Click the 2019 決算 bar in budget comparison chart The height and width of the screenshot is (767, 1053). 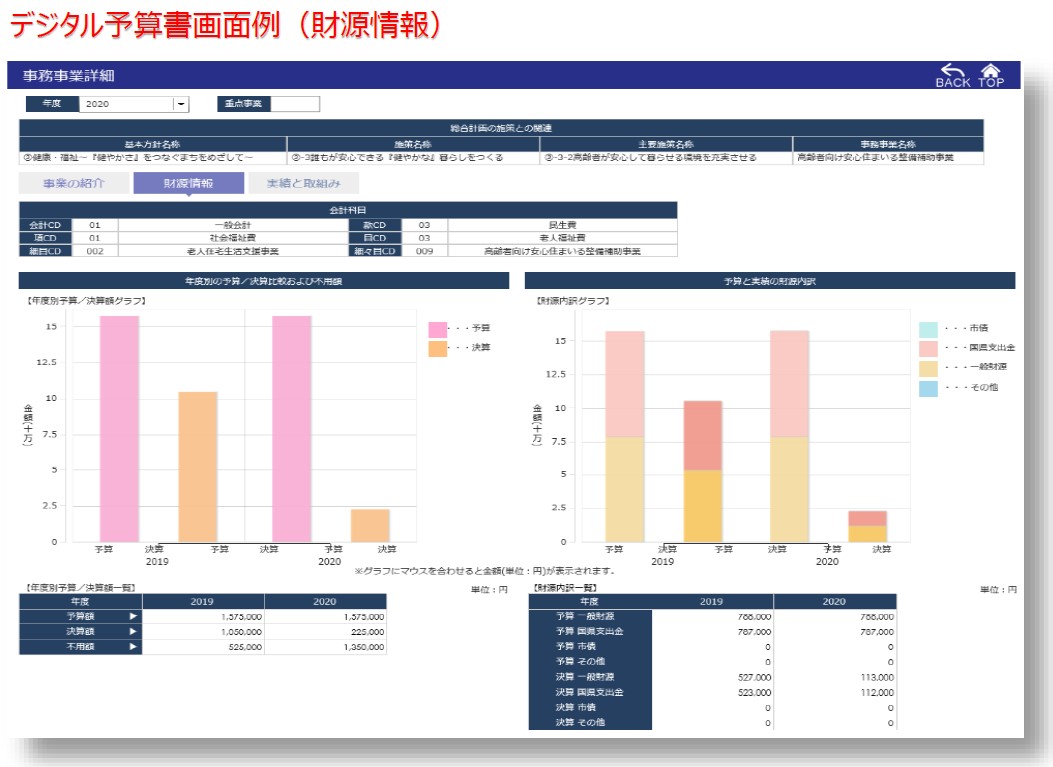point(198,466)
